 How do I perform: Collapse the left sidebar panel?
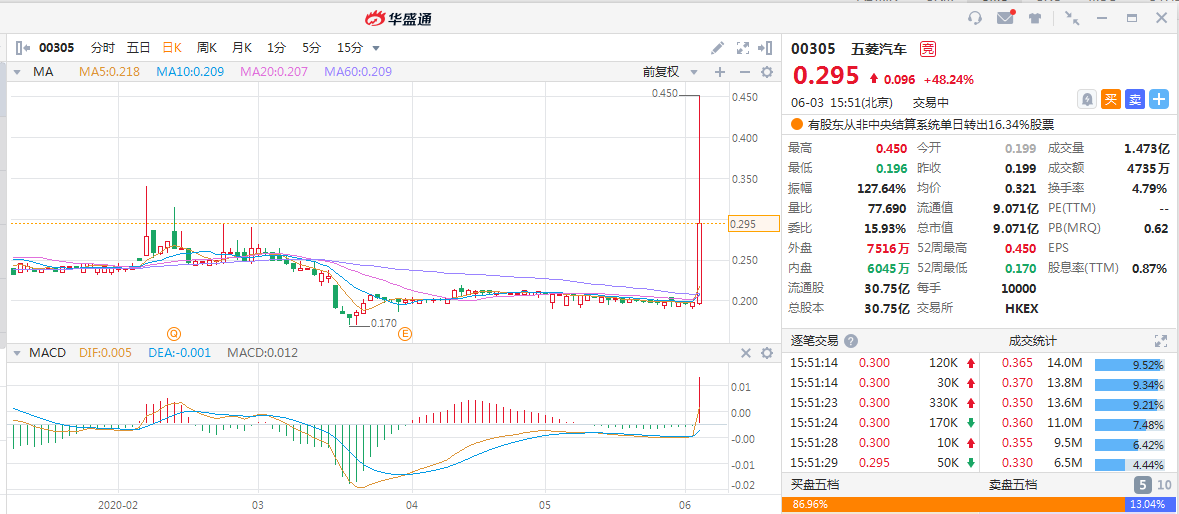(x=22, y=47)
